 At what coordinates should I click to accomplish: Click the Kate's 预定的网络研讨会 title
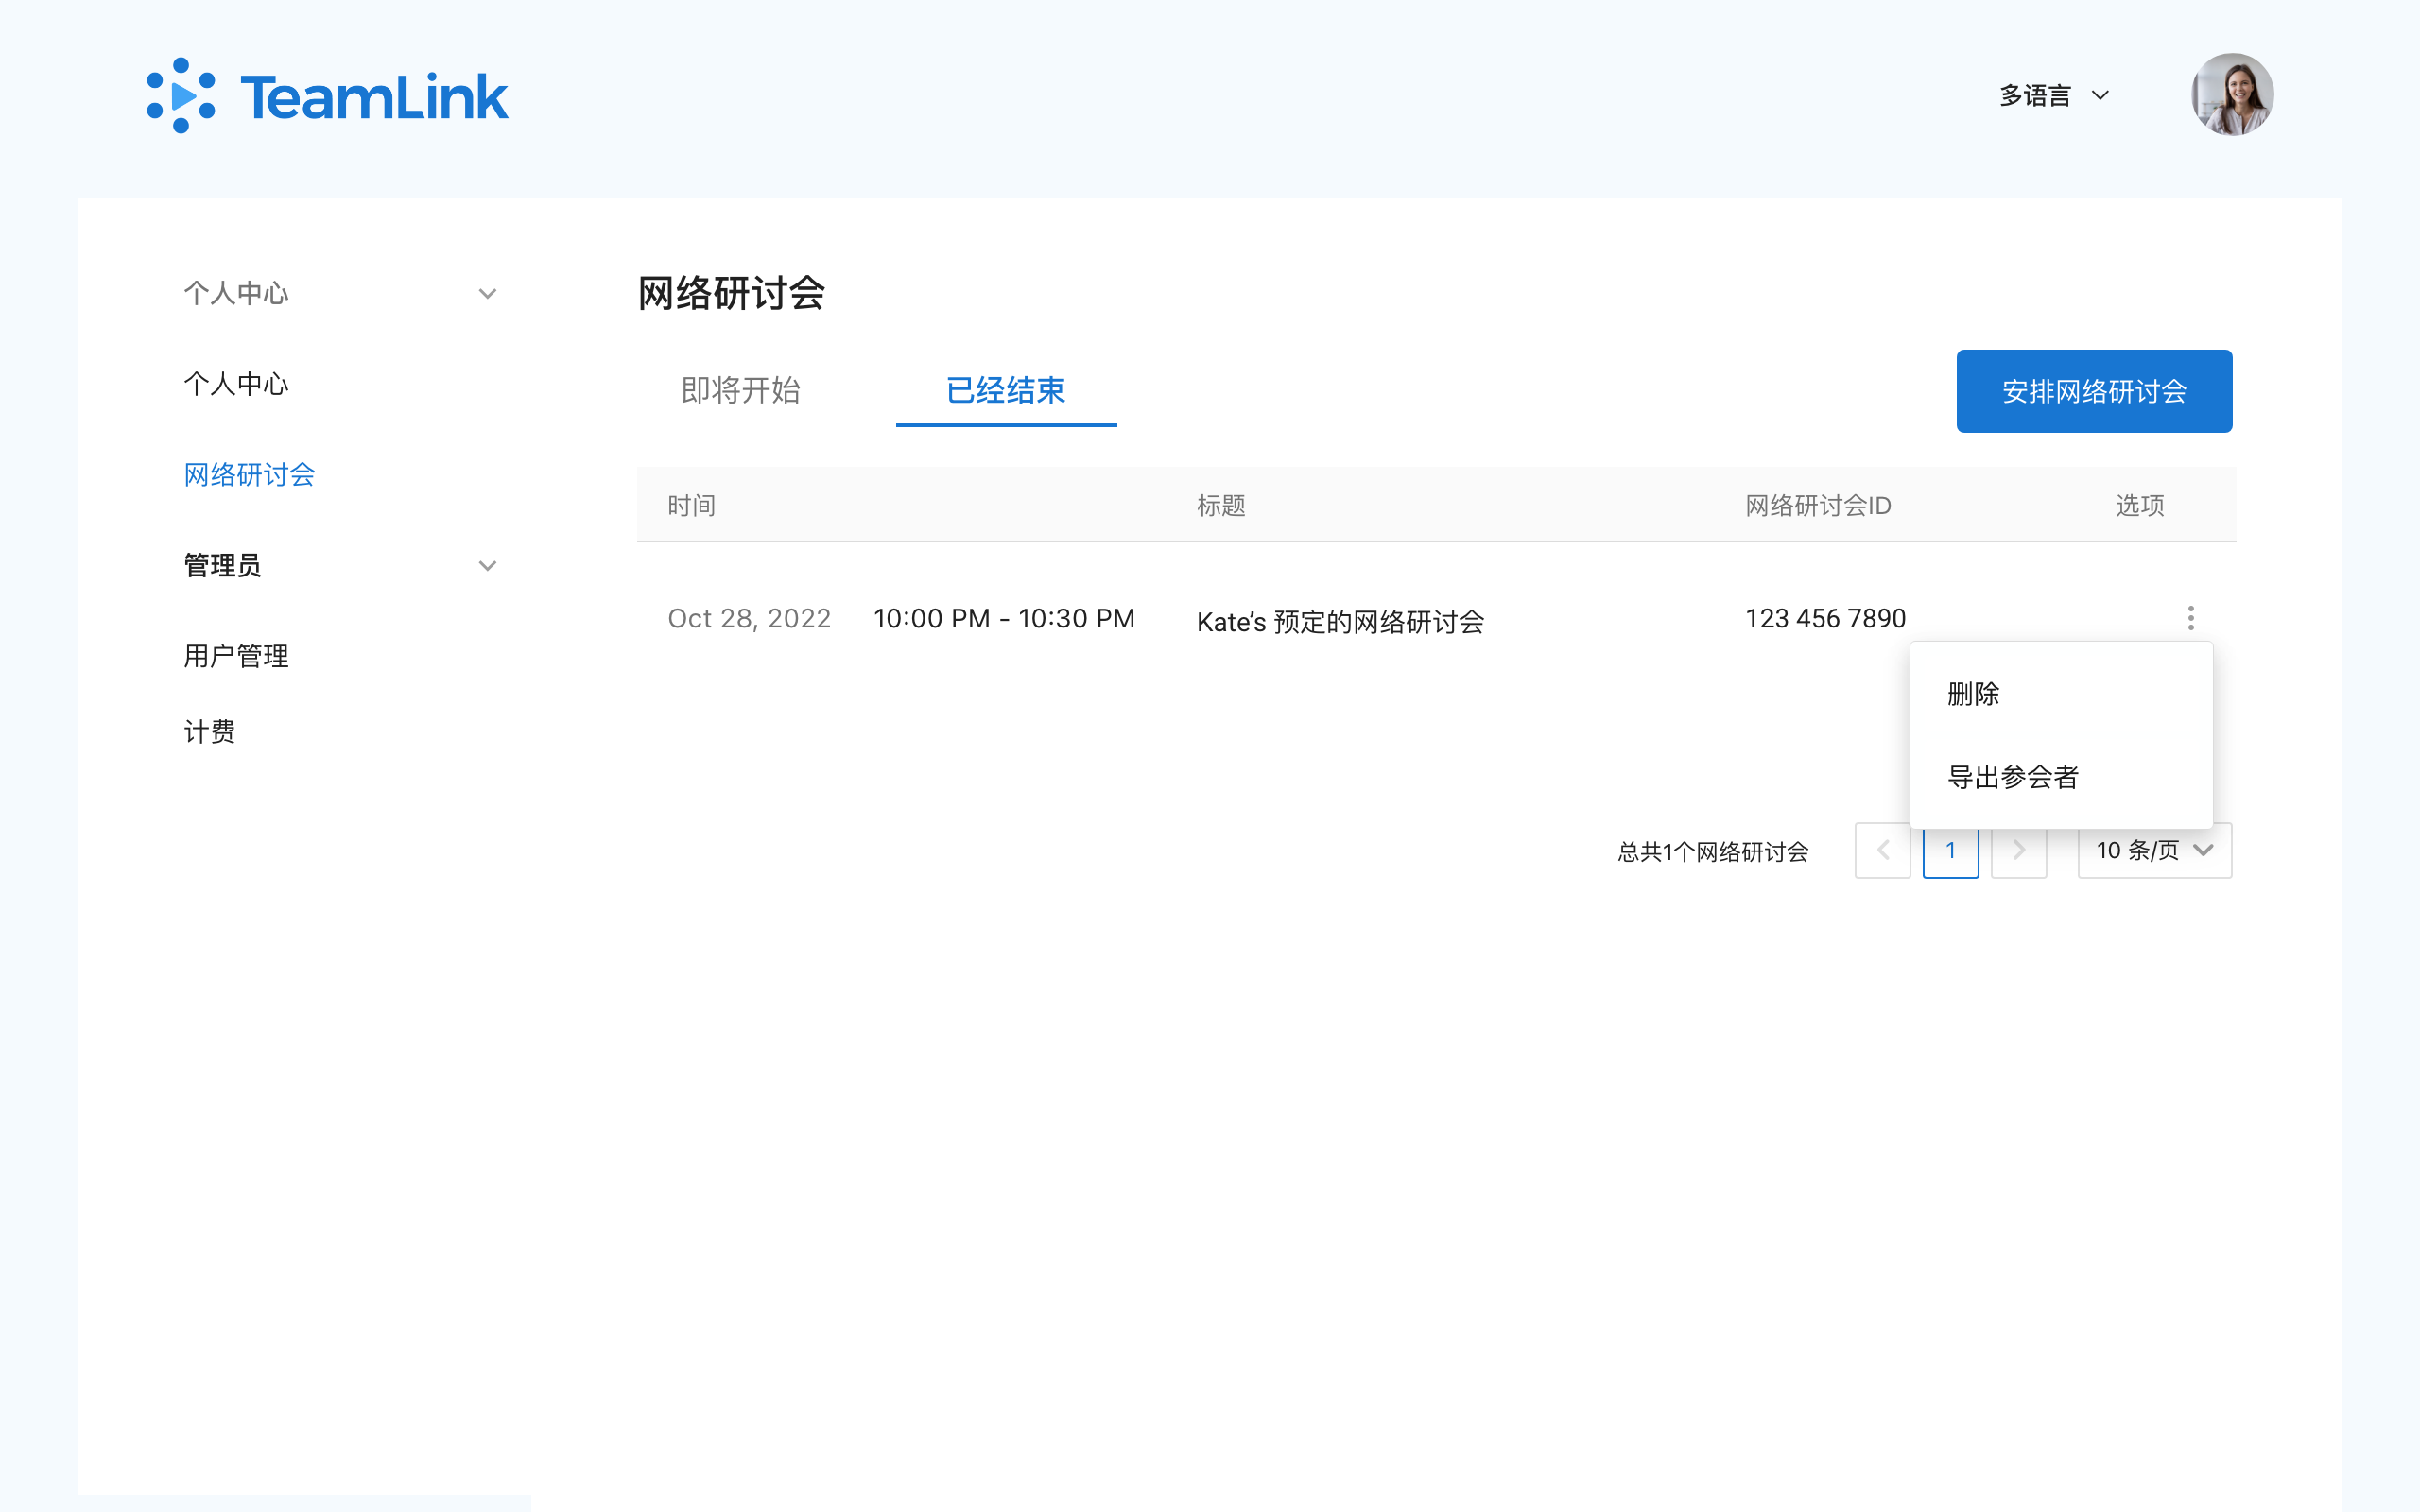[1340, 622]
